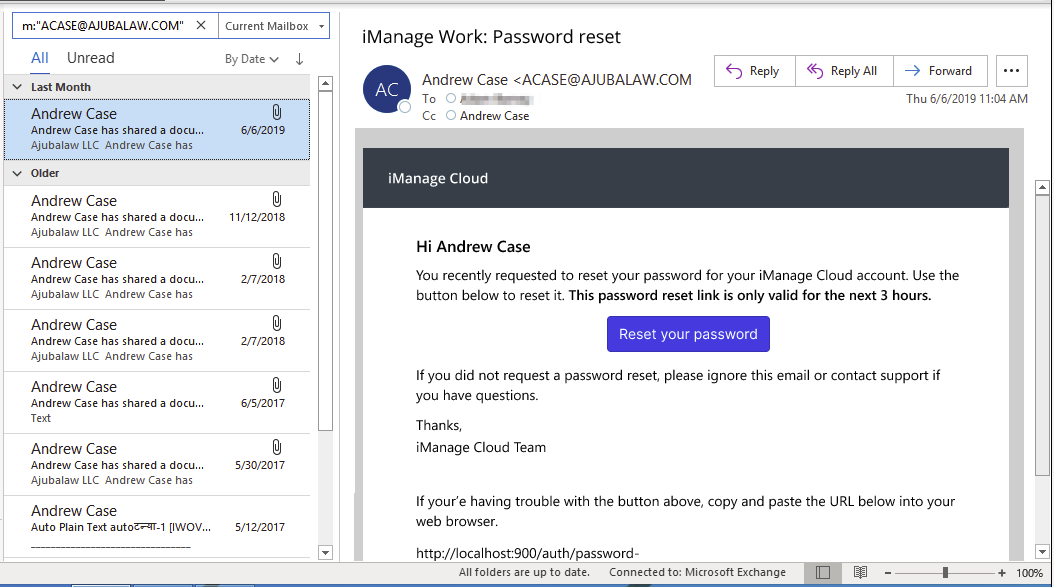This screenshot has width=1054, height=587.
Task: Open the By Date sort dropdown
Action: pyautogui.click(x=251, y=59)
